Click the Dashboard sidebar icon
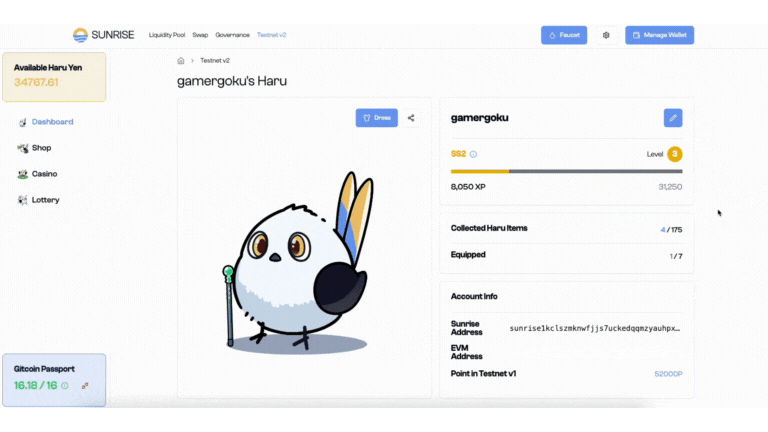Viewport: 768px width, 432px height. (x=23, y=122)
